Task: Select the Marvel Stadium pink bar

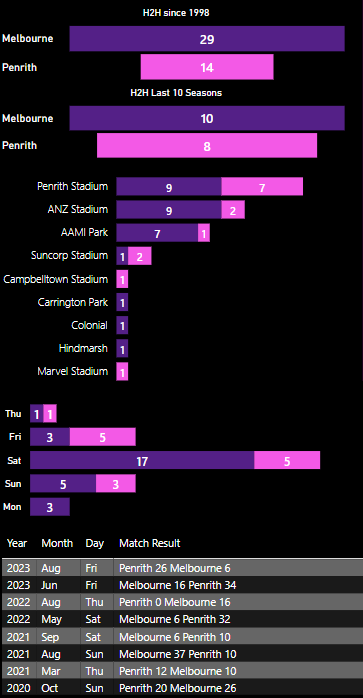Action: pyautogui.click(x=122, y=371)
